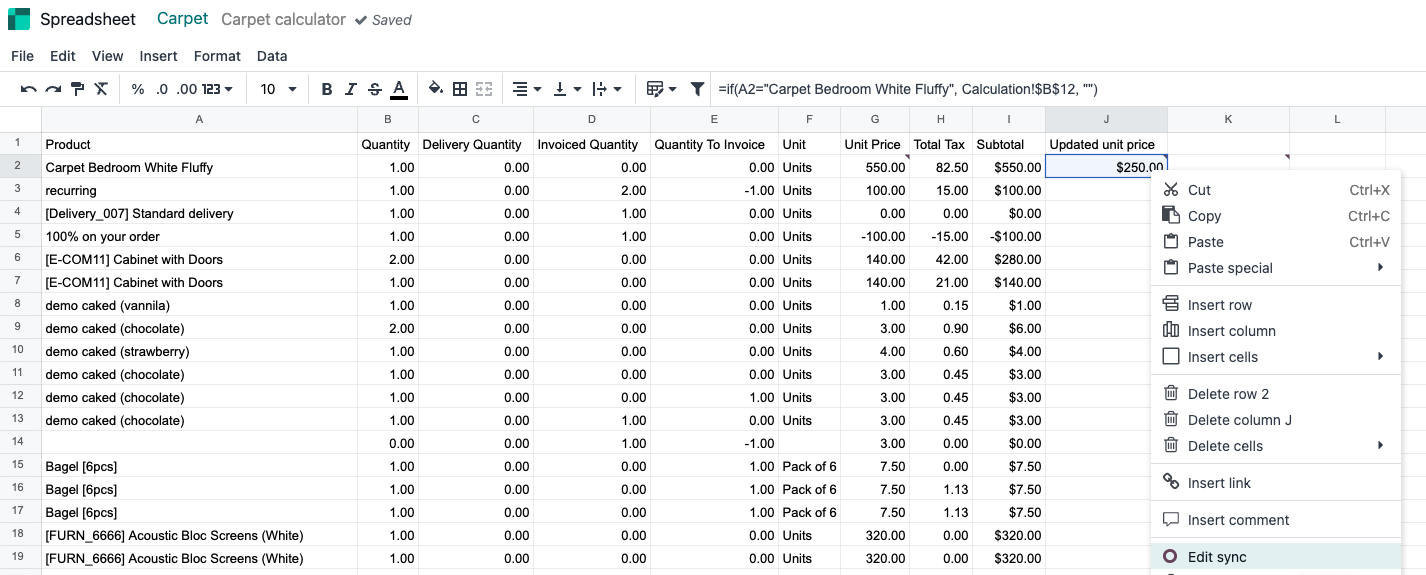Open the font size dropdown

pyautogui.click(x=279, y=89)
